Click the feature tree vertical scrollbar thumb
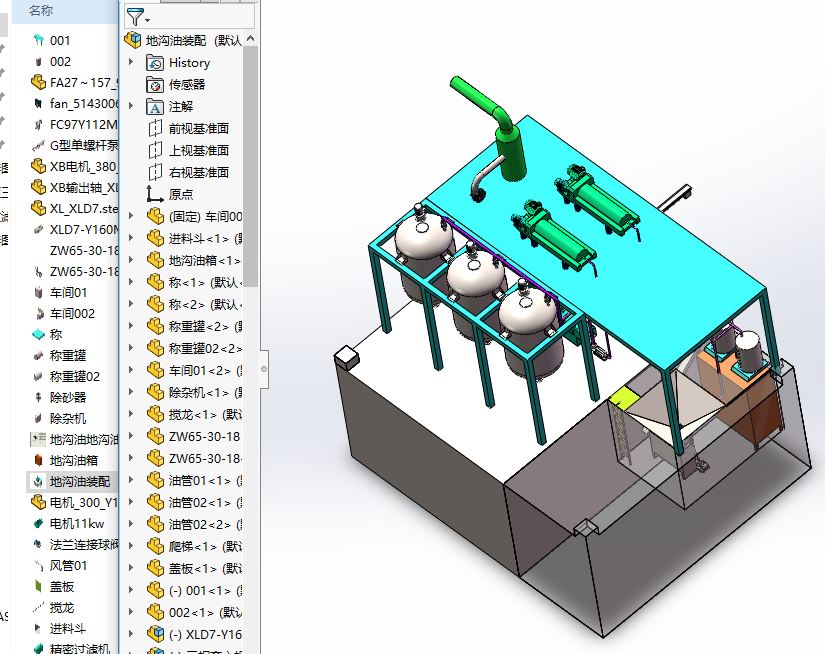The height and width of the screenshot is (654, 825). point(250,166)
